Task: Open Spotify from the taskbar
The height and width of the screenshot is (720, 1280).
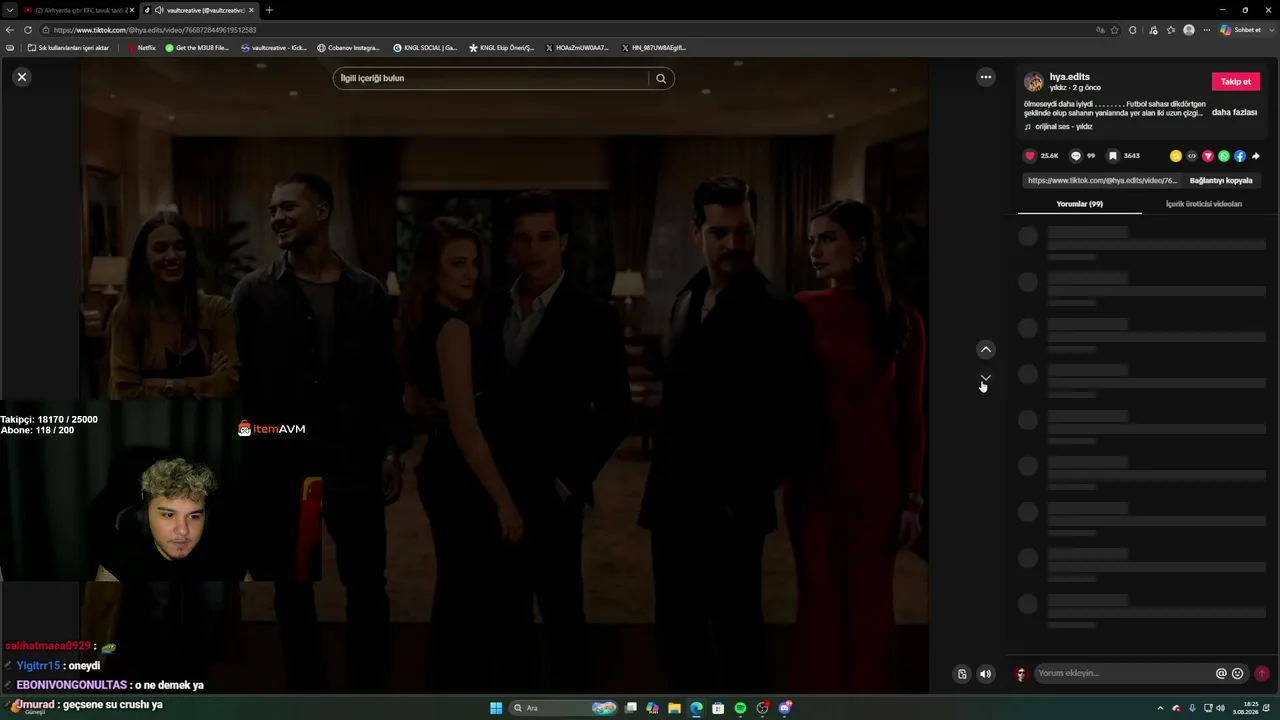Action: (x=740, y=708)
